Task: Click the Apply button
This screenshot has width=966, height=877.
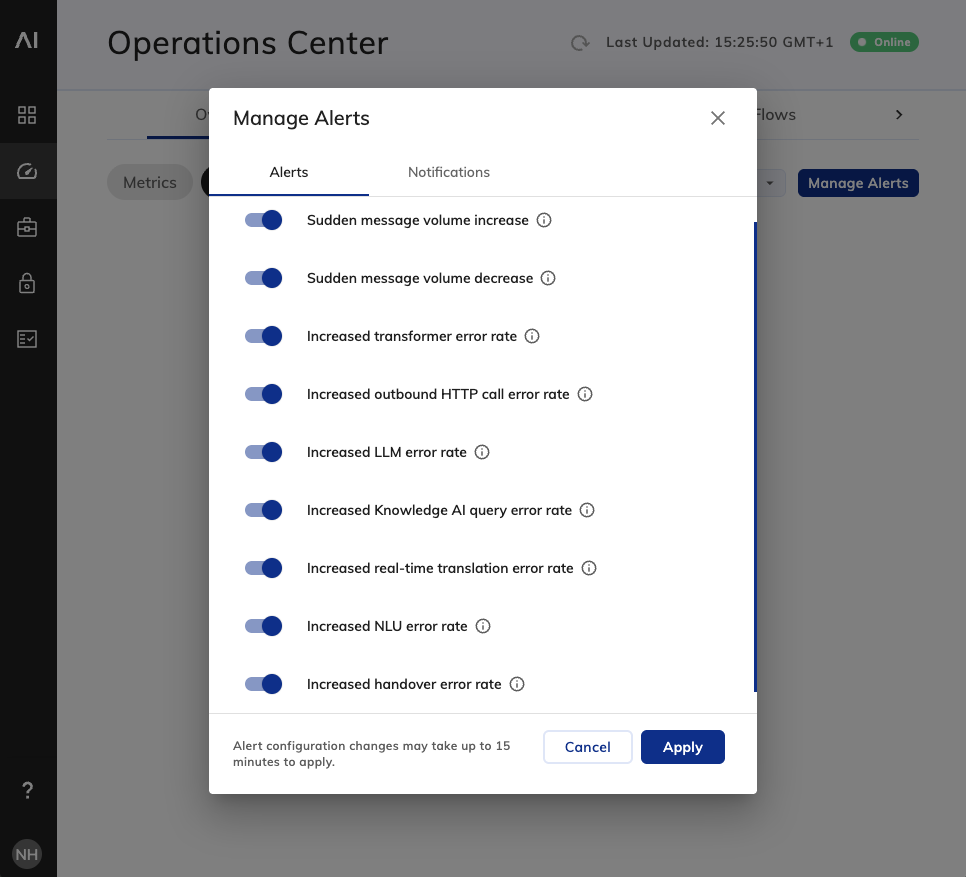Action: [682, 747]
